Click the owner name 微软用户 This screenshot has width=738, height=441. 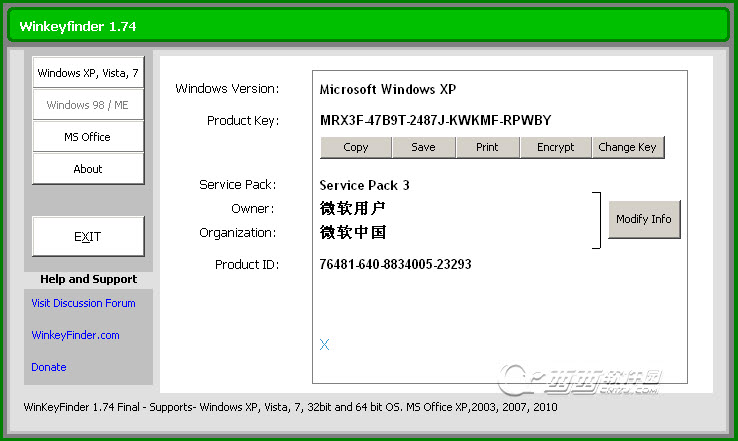coord(353,208)
